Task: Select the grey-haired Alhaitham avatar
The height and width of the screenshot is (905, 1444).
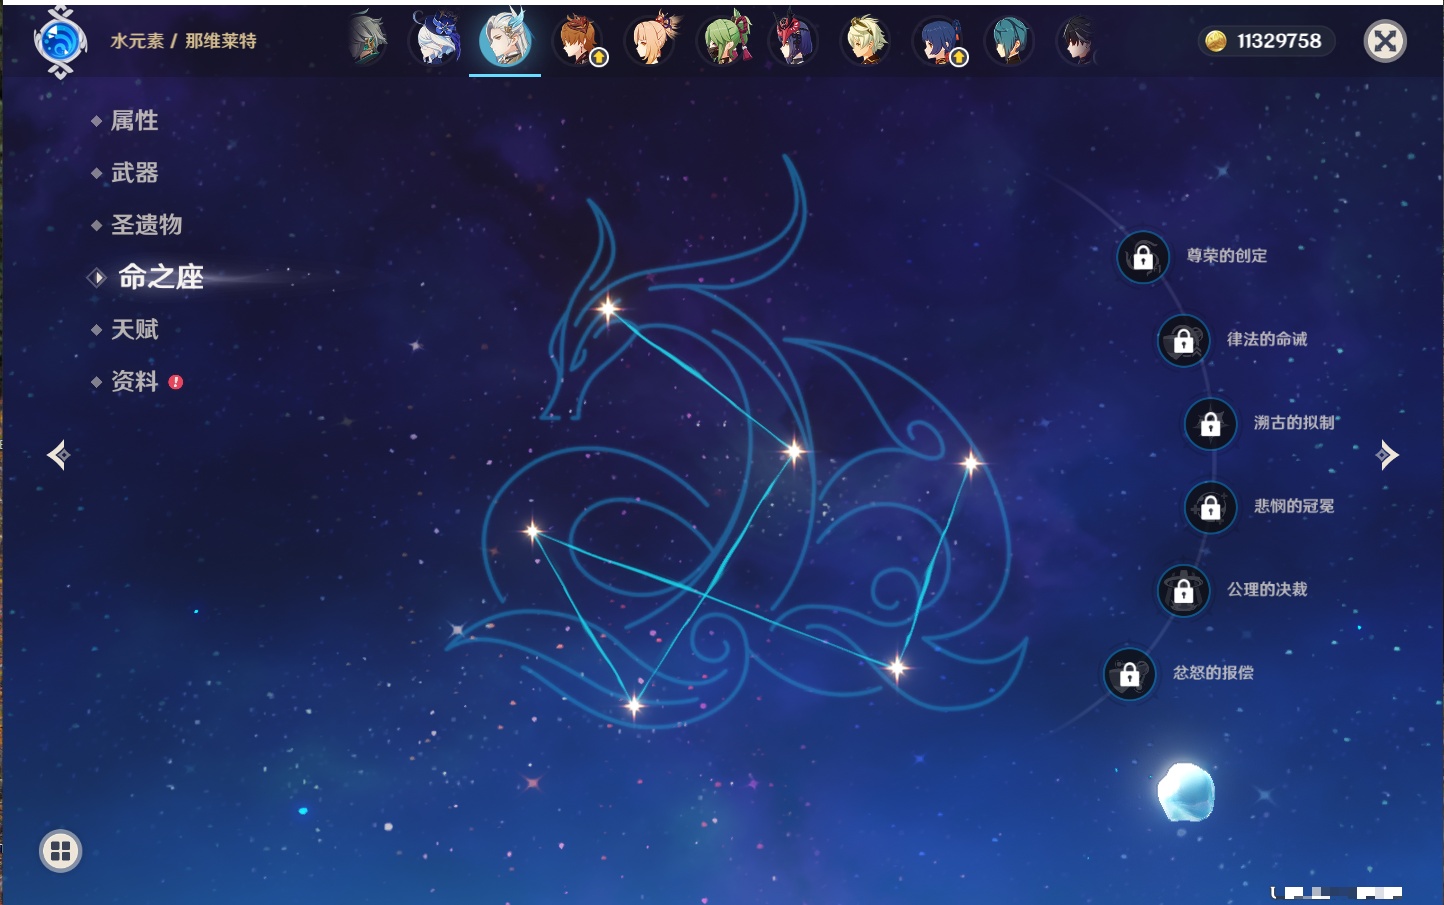Action: click(367, 40)
